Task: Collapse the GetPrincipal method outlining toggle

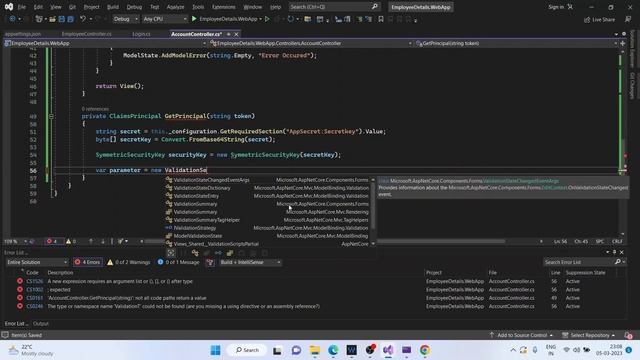Action: click(x=51, y=116)
